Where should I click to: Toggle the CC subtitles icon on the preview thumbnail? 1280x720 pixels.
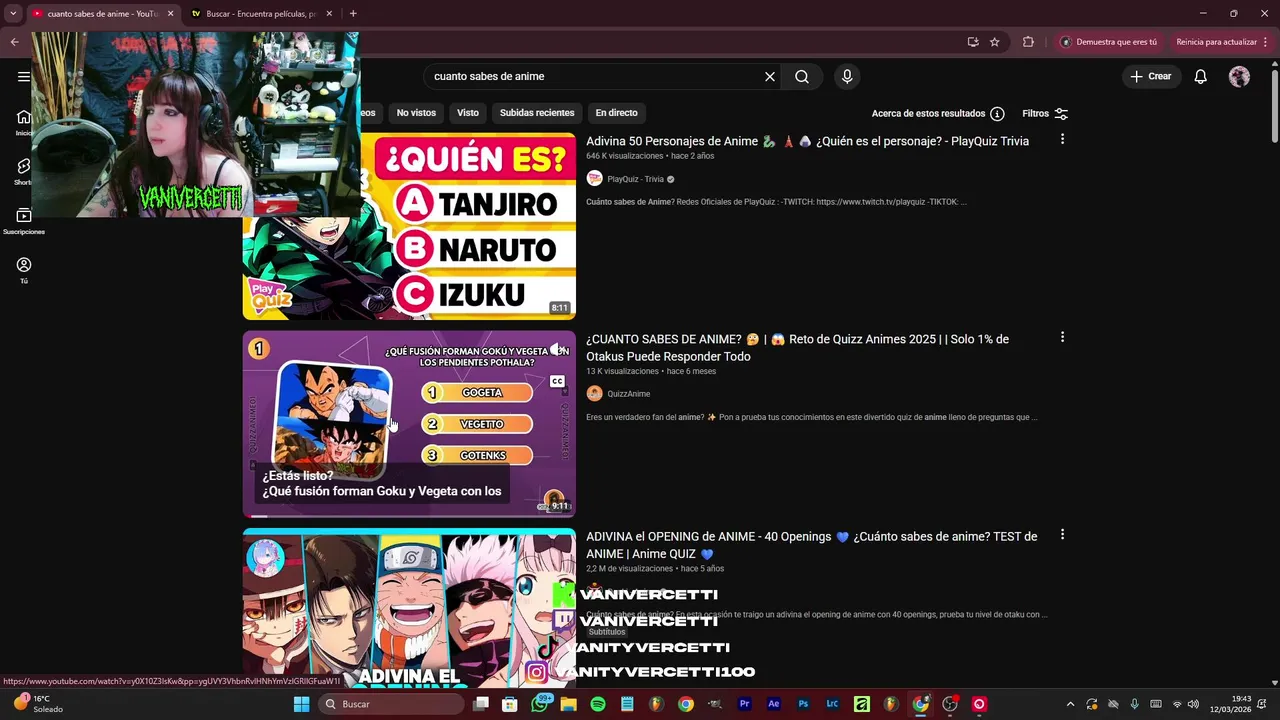pos(557,381)
